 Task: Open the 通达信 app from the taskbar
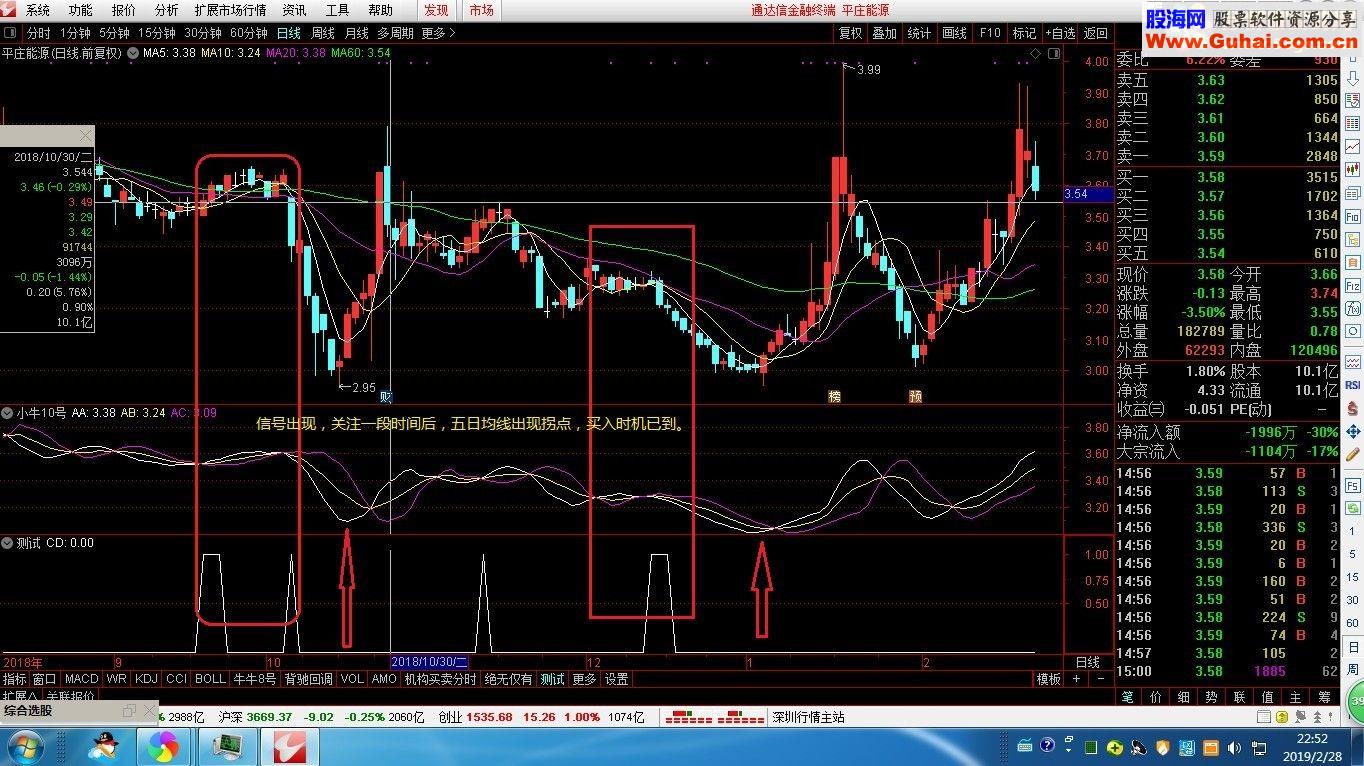290,746
